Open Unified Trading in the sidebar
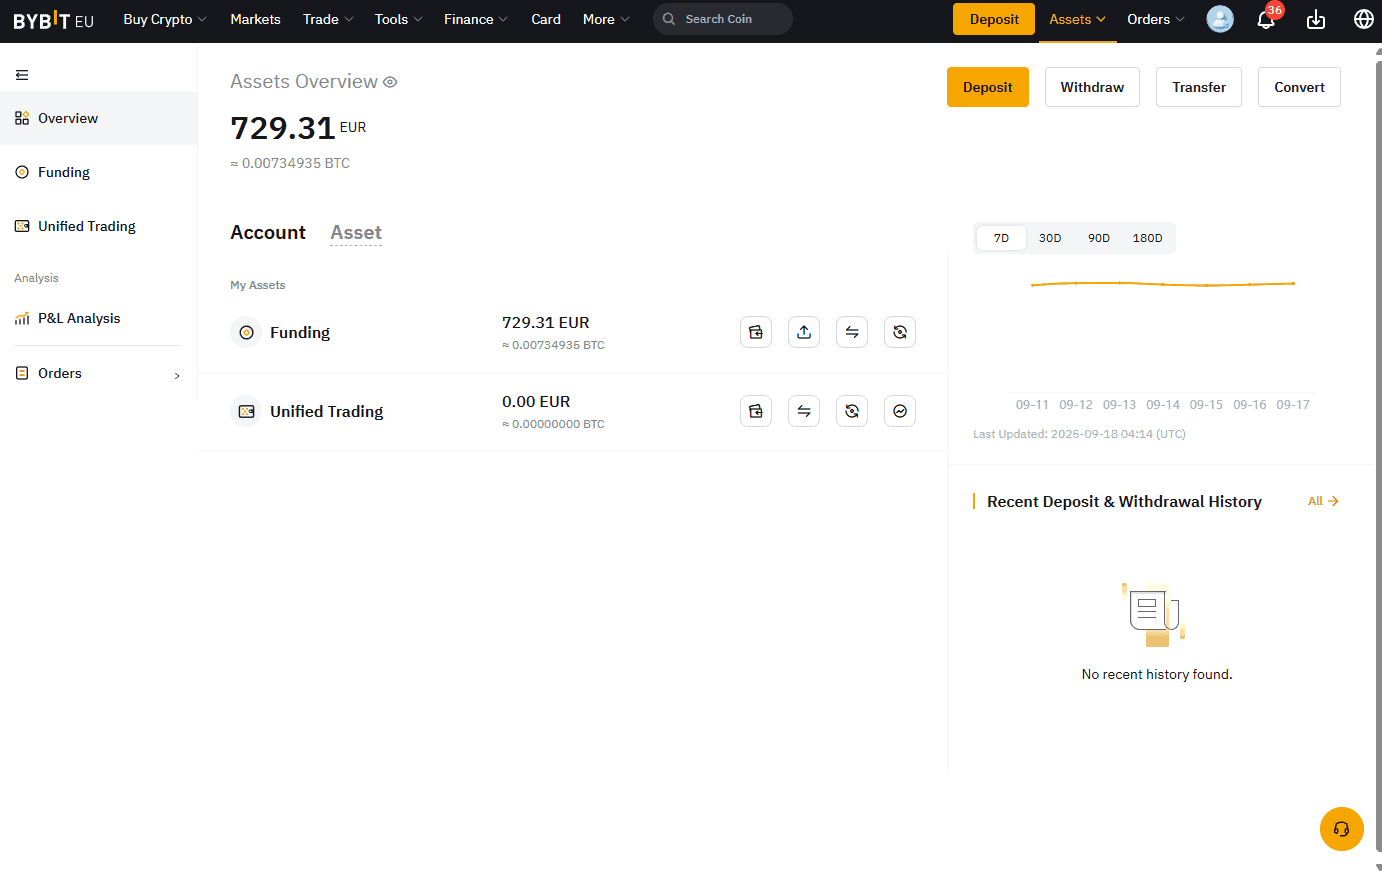Screen dimensions: 1382x872 [87, 226]
